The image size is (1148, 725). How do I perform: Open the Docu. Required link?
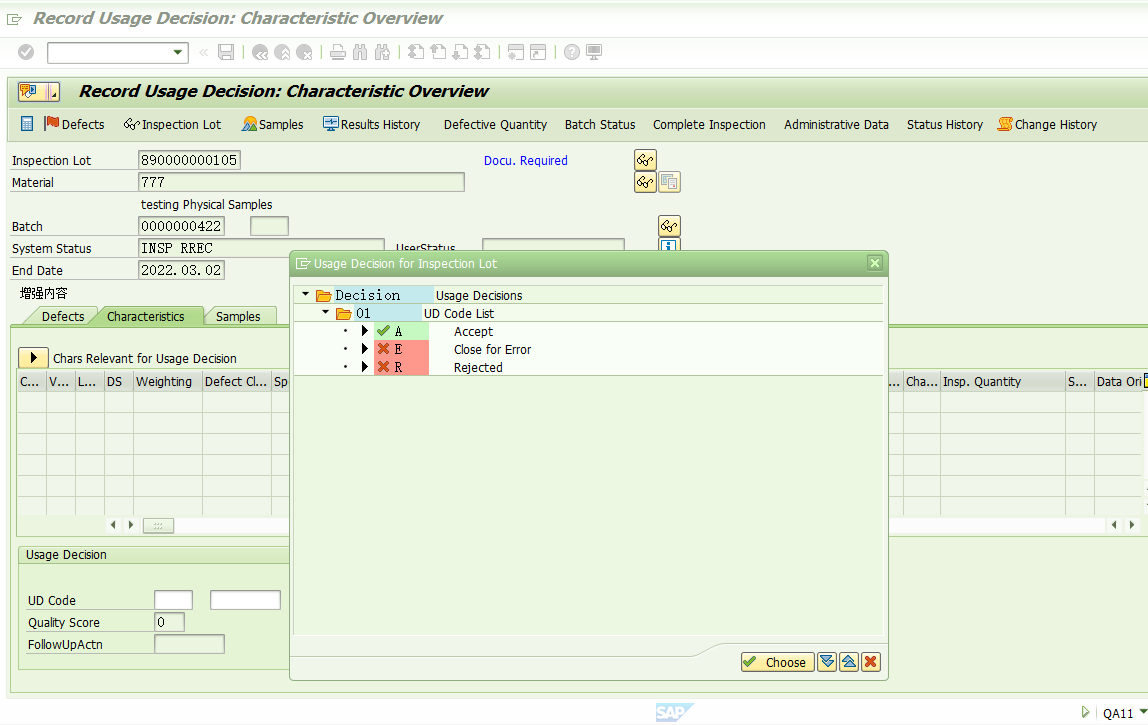tap(525, 160)
